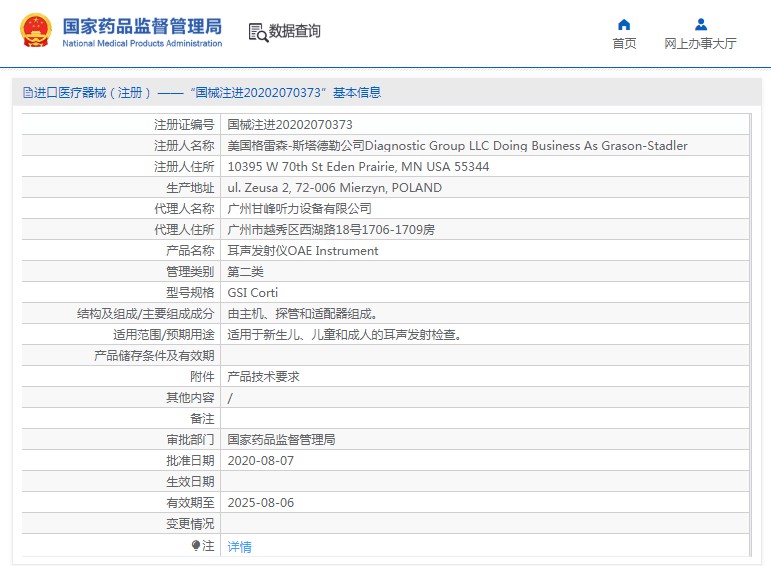Click the 国家药品监督管理局 site title
Image resolution: width=771 pixels, height=566 pixels.
(x=142, y=27)
